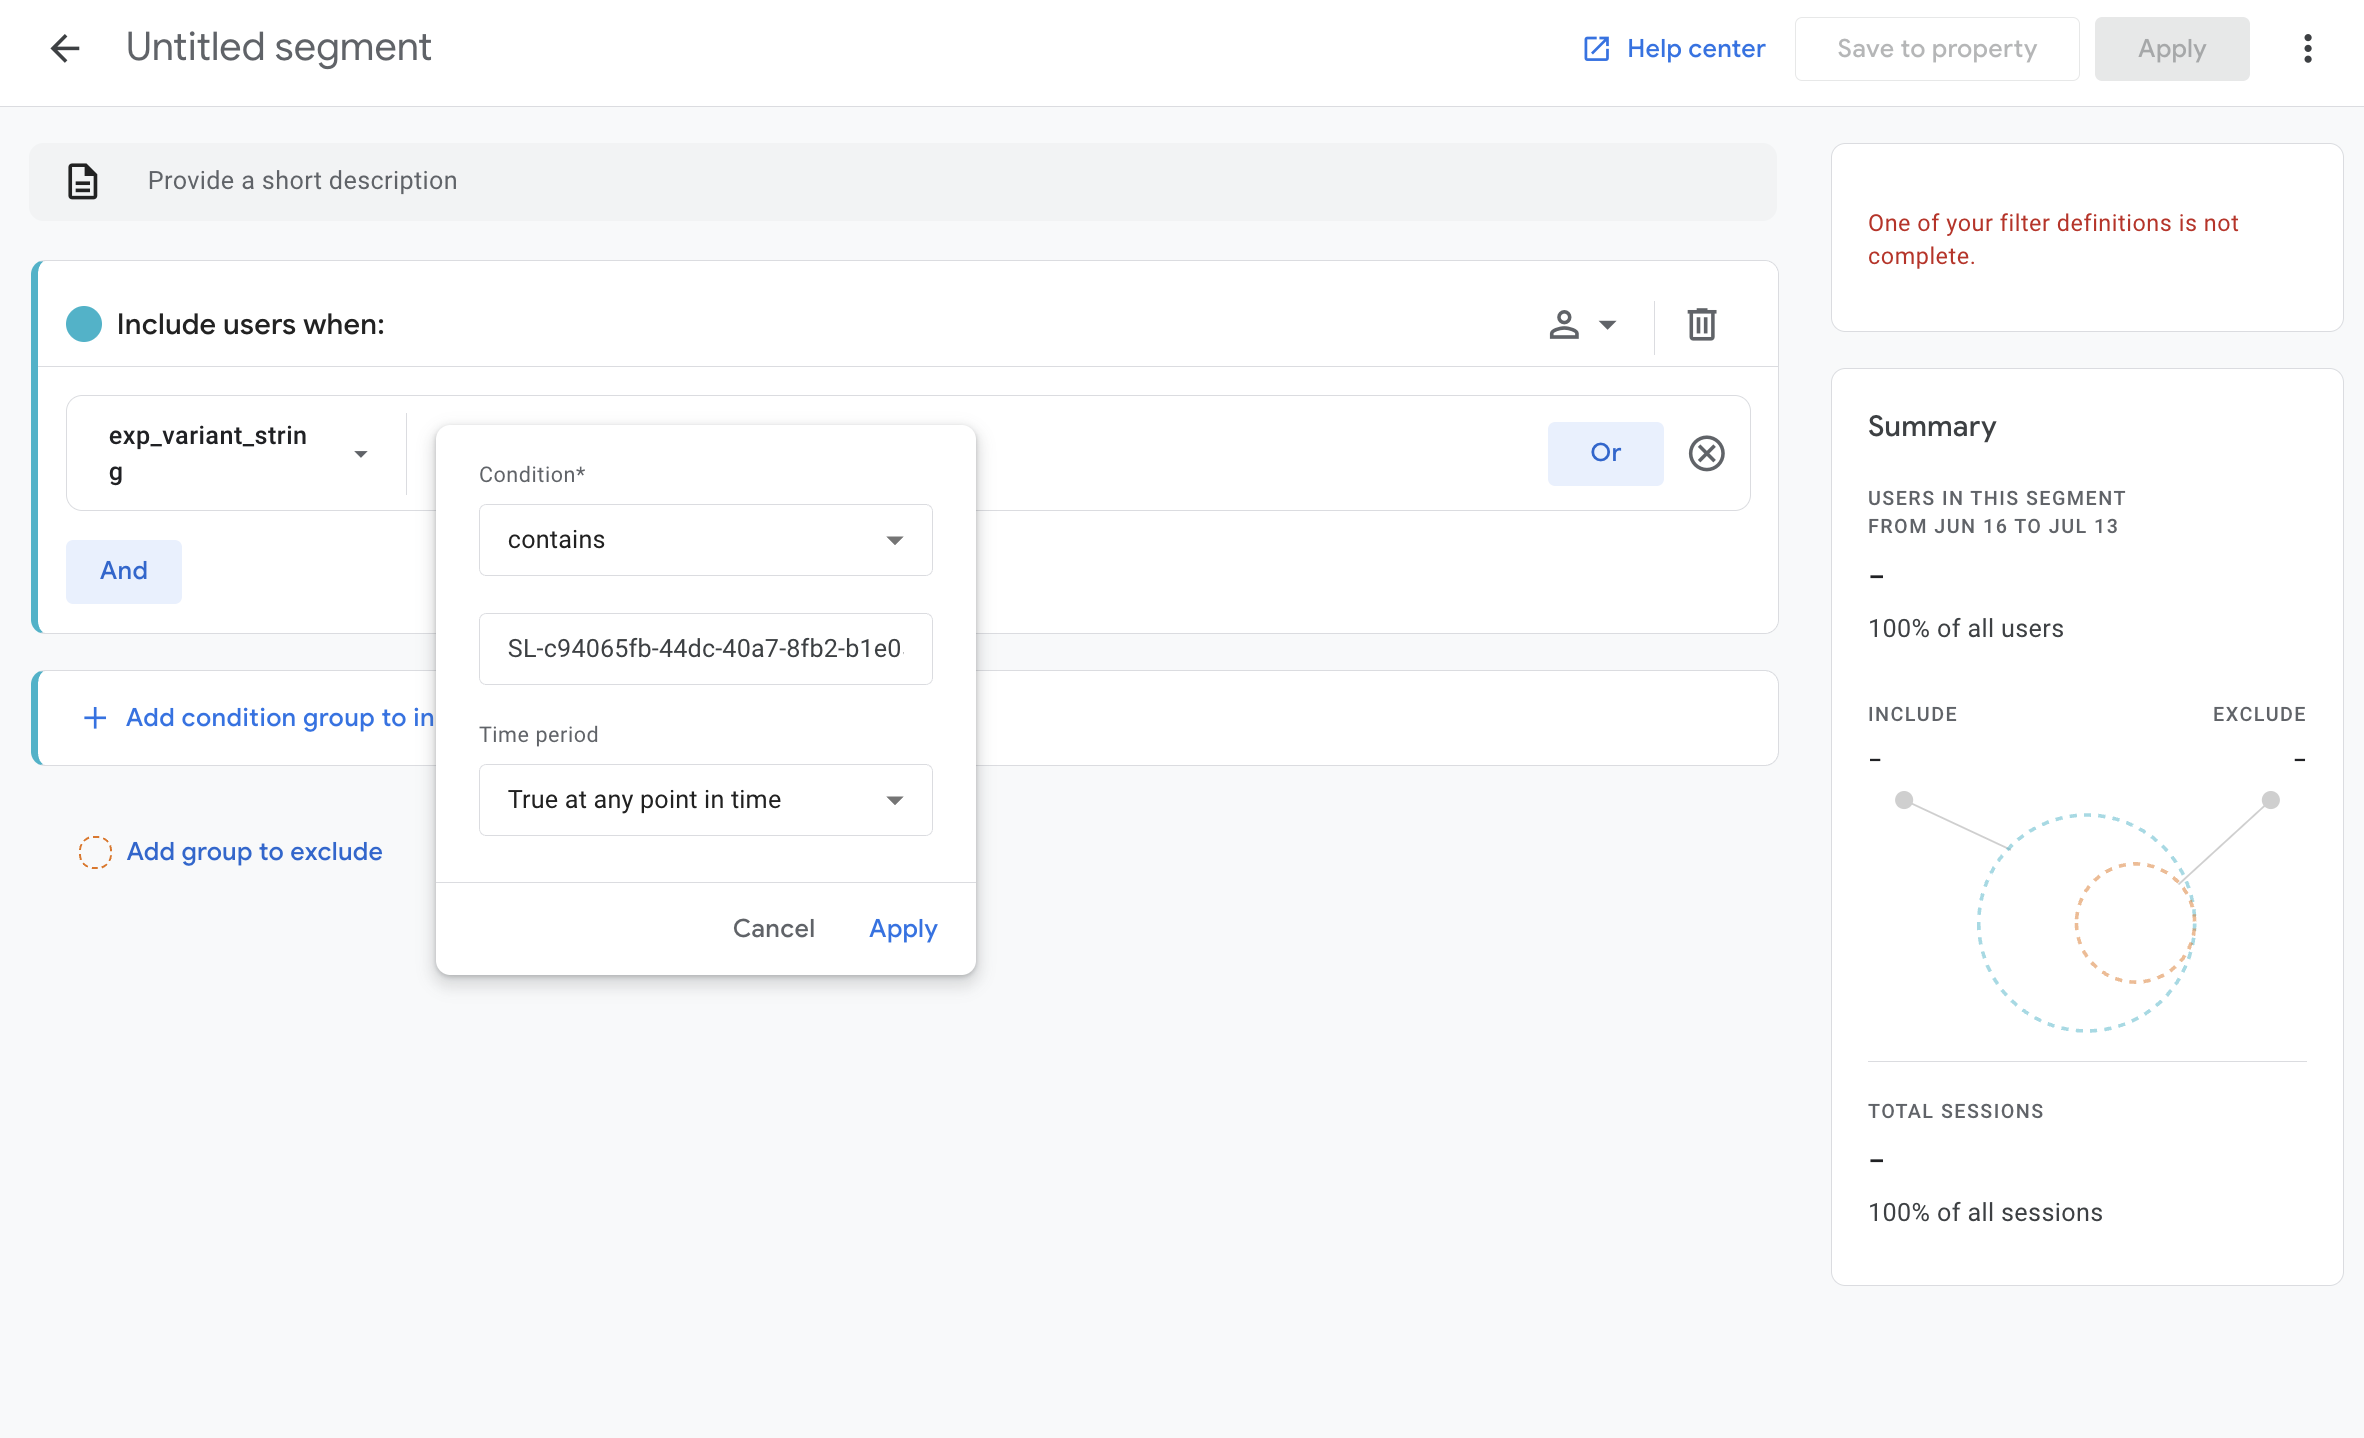Click the condition value text field
The height and width of the screenshot is (1438, 2364).
click(x=705, y=649)
